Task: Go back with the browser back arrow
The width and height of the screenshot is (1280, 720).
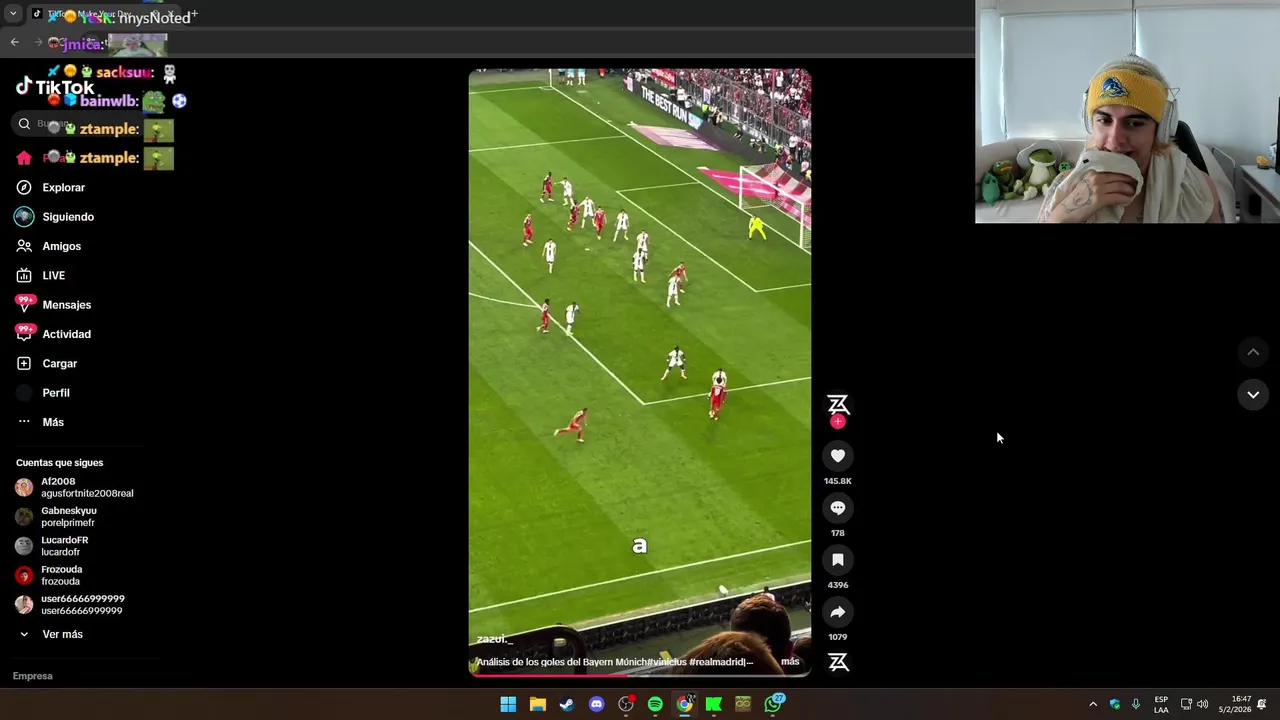Action: click(x=14, y=42)
